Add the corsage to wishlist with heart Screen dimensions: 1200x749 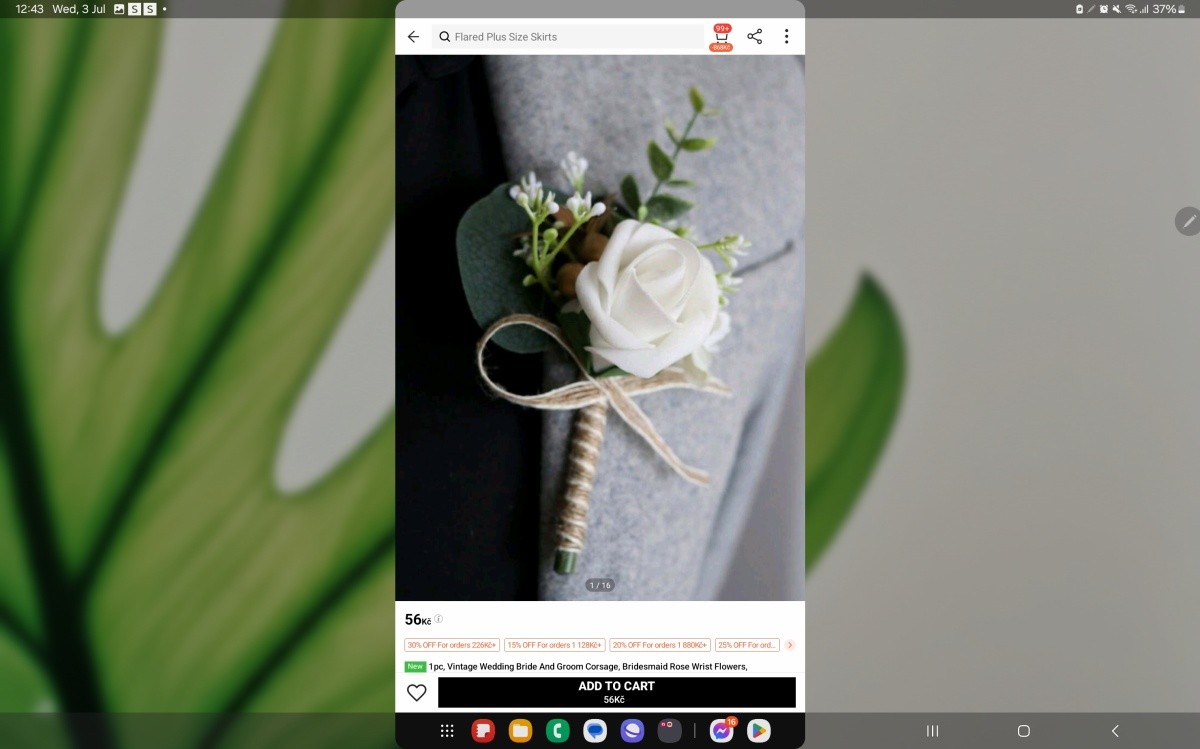(417, 692)
